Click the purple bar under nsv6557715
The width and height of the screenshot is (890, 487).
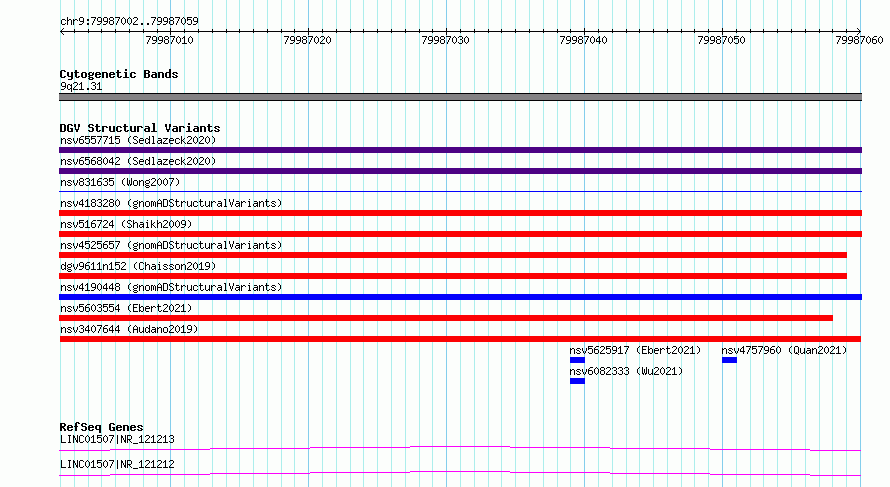pyautogui.click(x=460, y=150)
